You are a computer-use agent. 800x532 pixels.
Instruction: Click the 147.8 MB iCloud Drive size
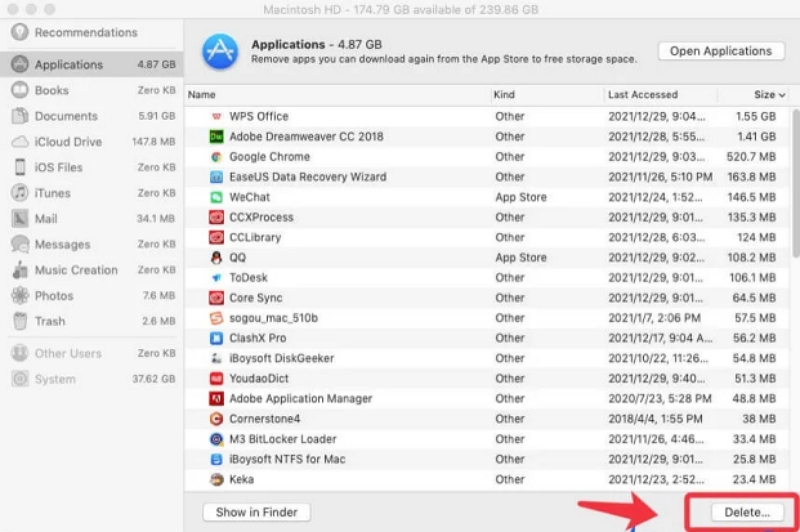click(154, 142)
